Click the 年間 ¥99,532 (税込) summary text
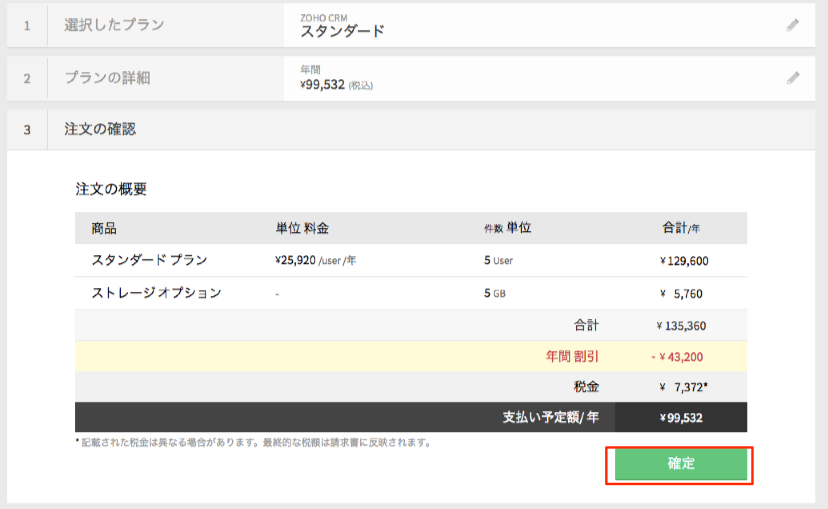This screenshot has width=828, height=509. click(x=336, y=79)
